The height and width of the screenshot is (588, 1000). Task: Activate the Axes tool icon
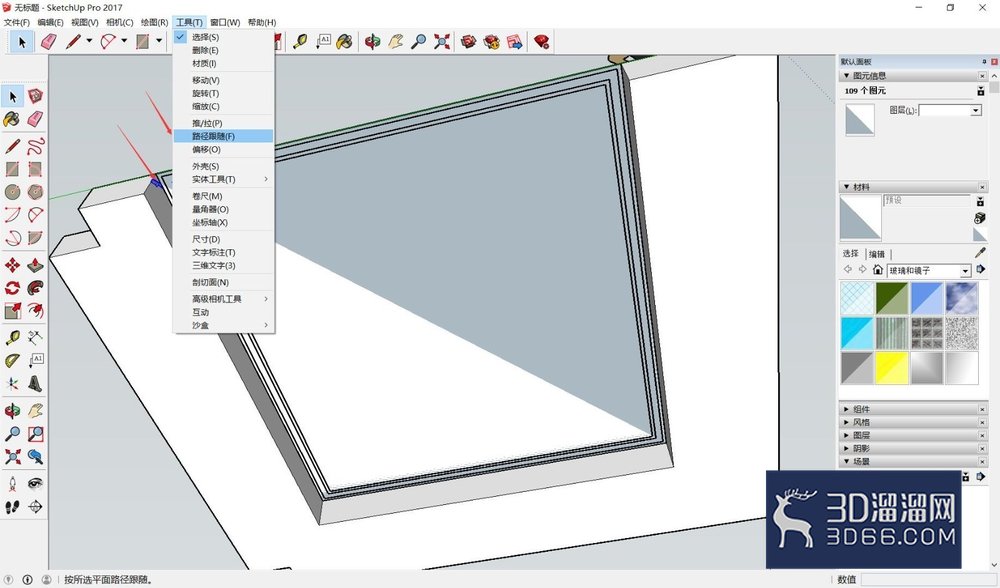click(x=12, y=384)
